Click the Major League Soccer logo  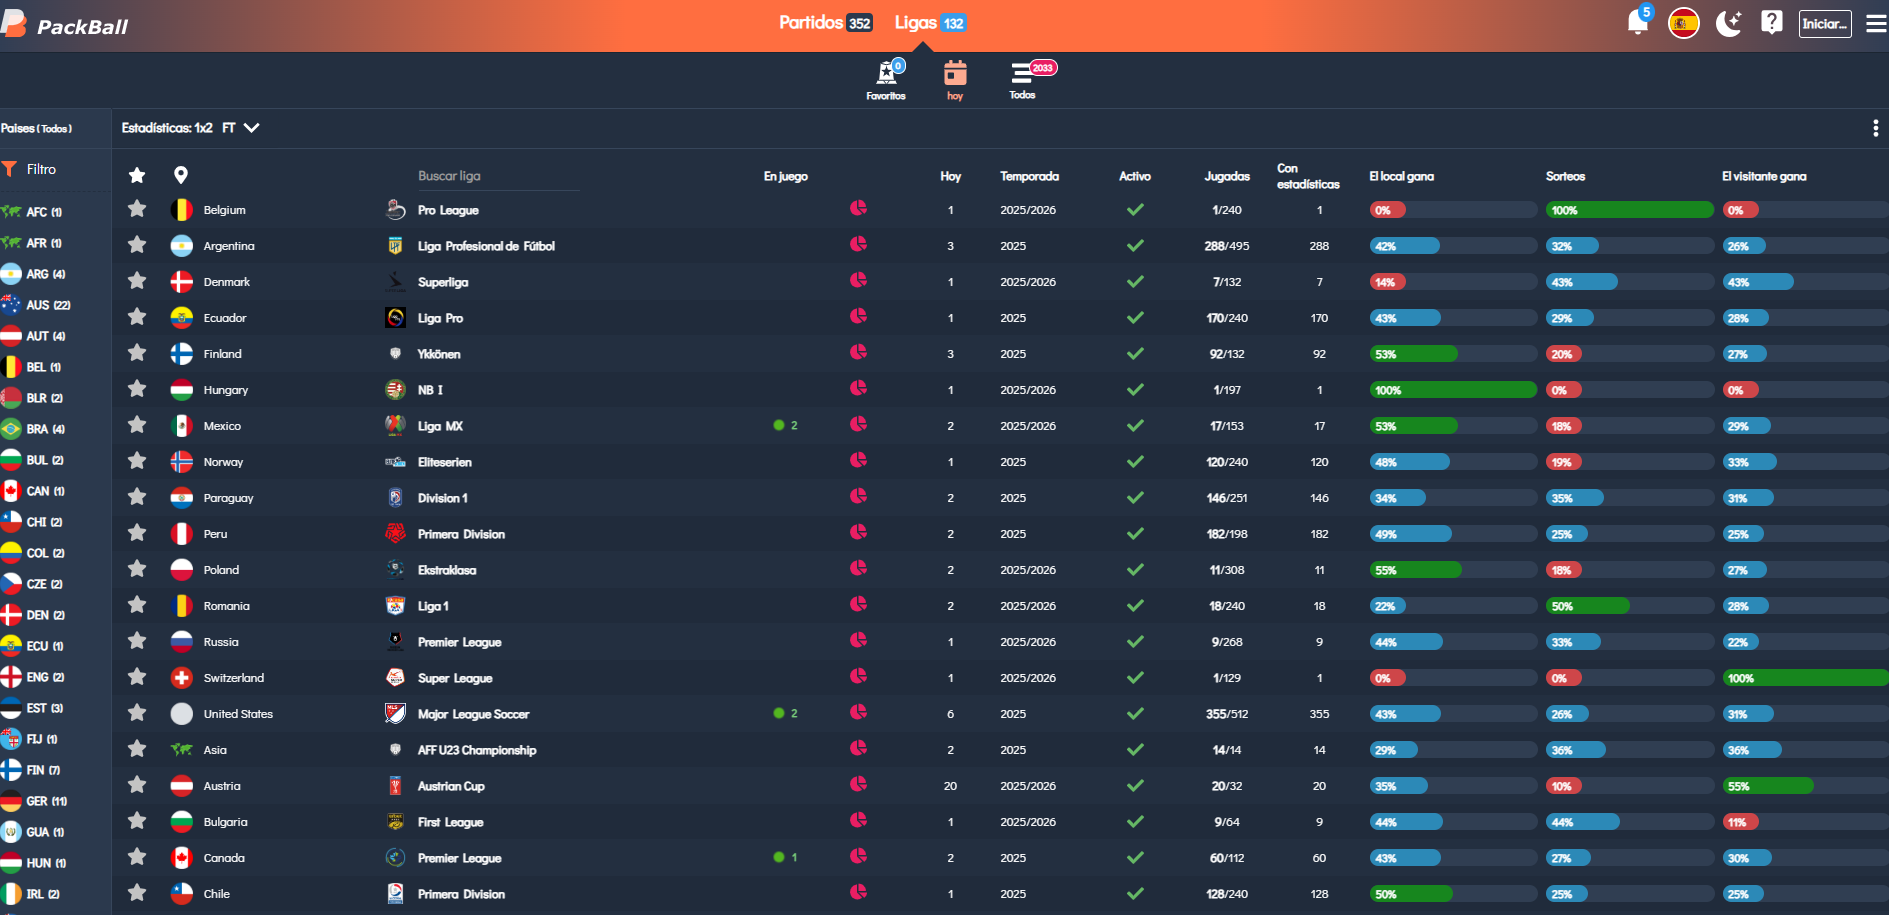click(395, 713)
